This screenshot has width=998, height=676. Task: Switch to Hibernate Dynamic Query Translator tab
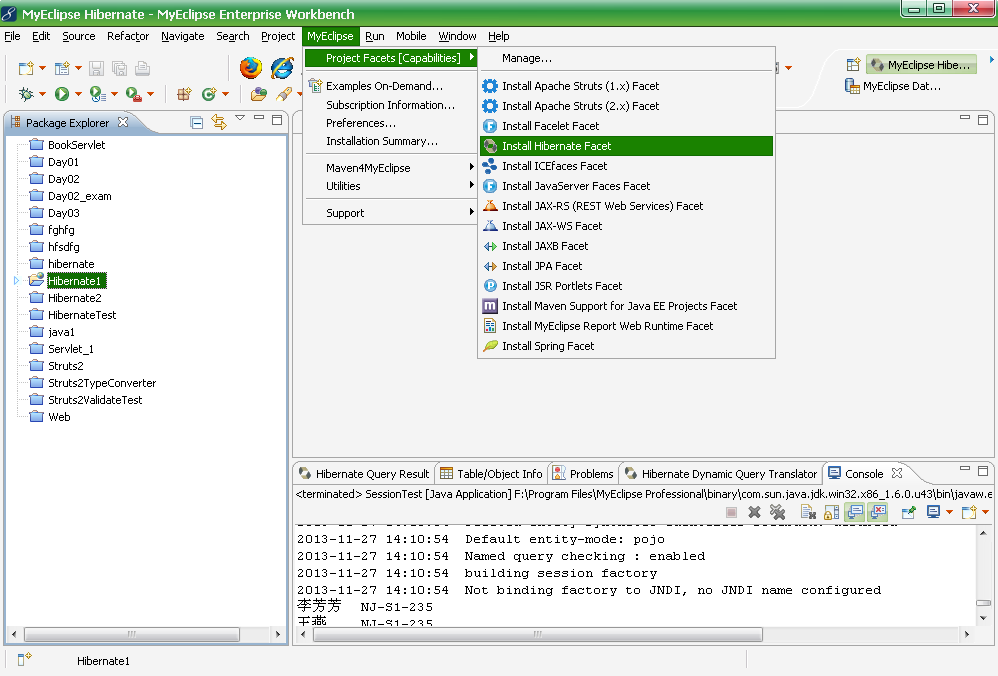(x=721, y=474)
